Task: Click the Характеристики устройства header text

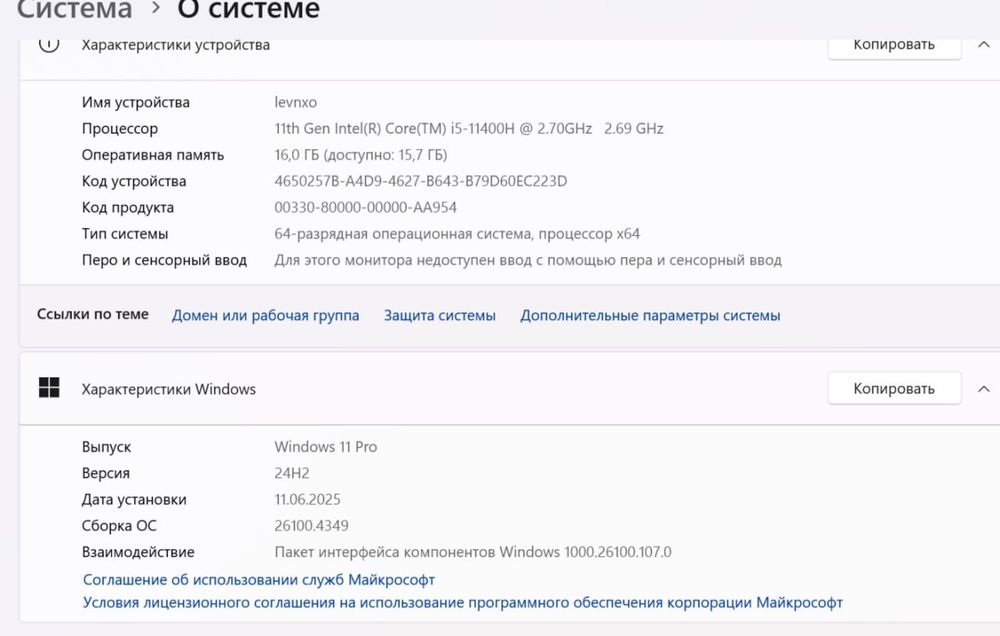Action: coord(175,45)
